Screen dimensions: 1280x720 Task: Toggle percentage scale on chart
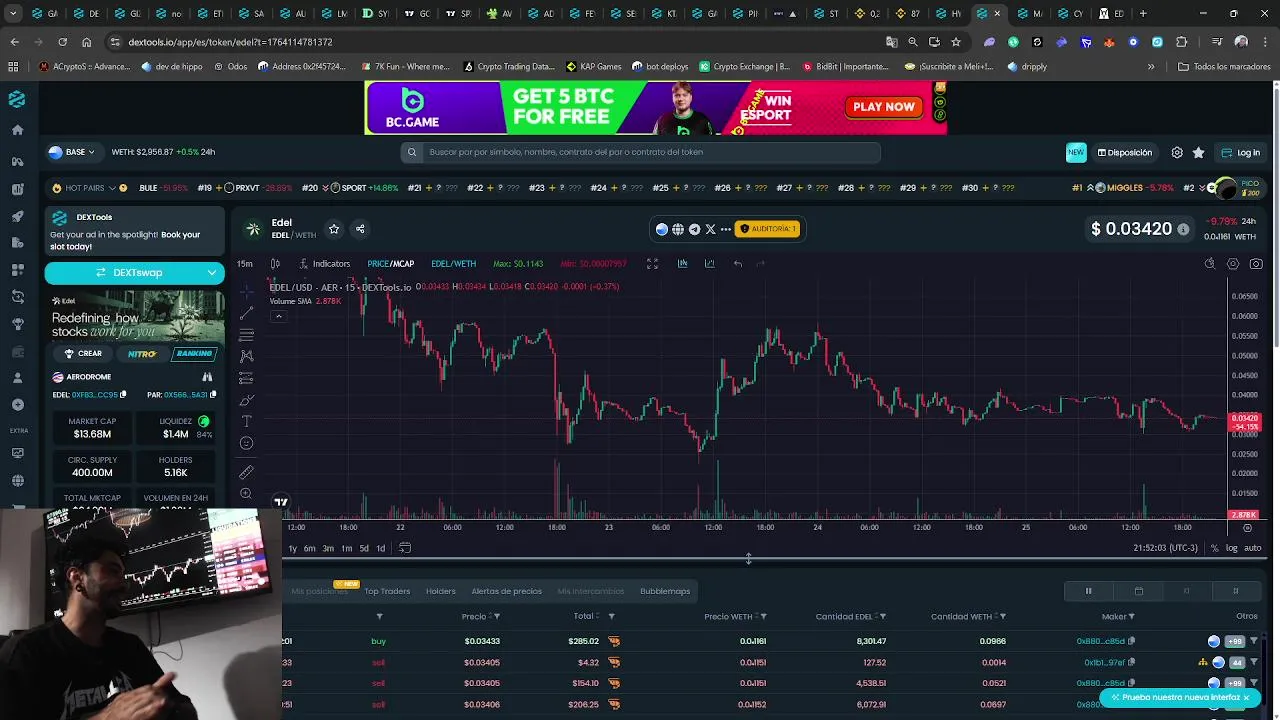point(1214,548)
